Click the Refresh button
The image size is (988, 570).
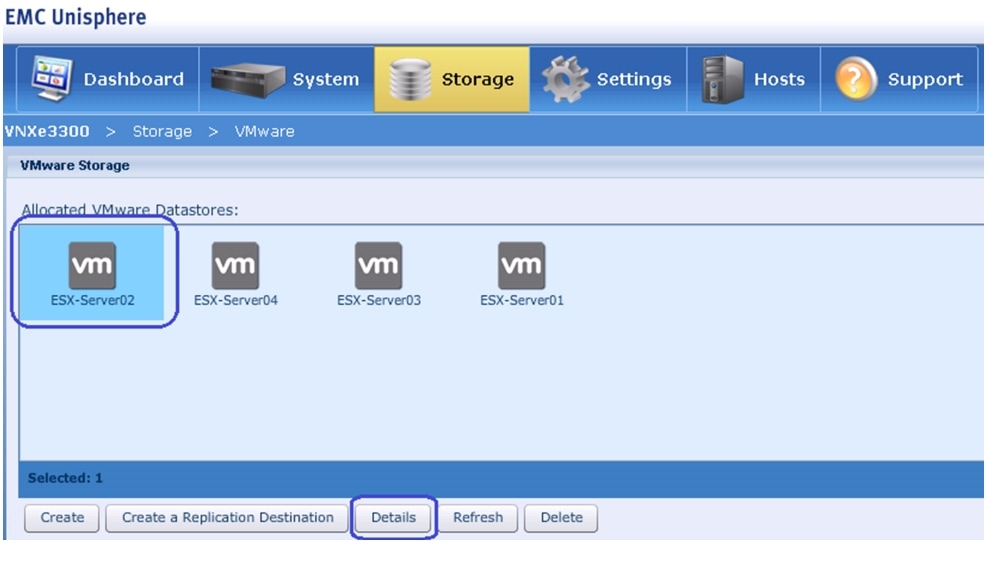478,518
